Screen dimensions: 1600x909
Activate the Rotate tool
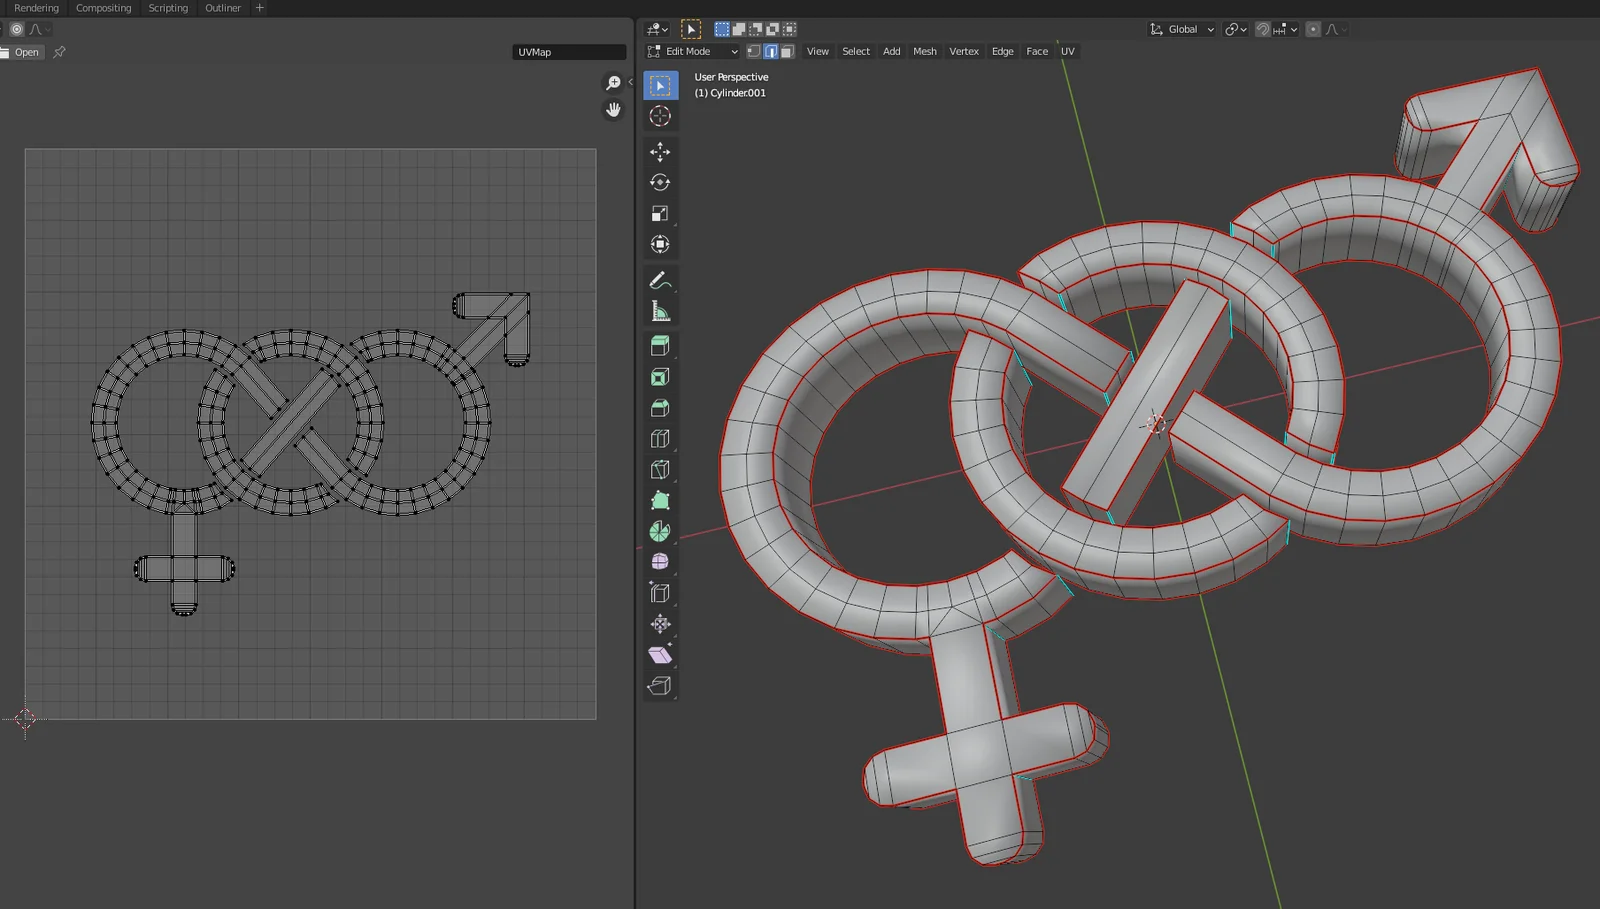660,182
